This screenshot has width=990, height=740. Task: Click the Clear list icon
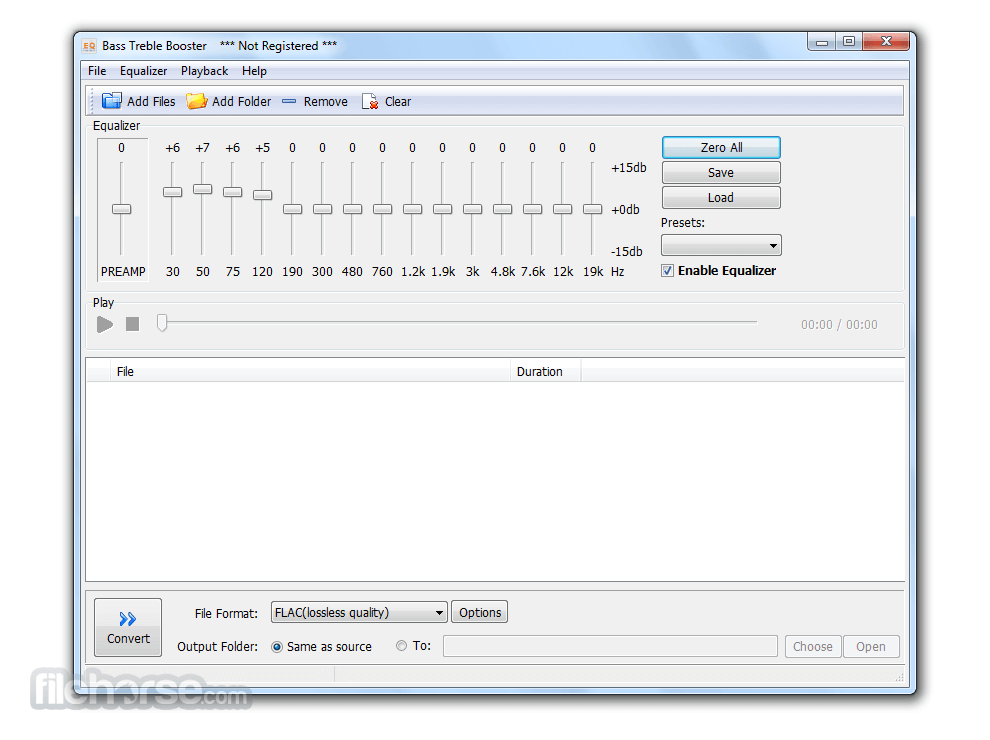tap(370, 101)
